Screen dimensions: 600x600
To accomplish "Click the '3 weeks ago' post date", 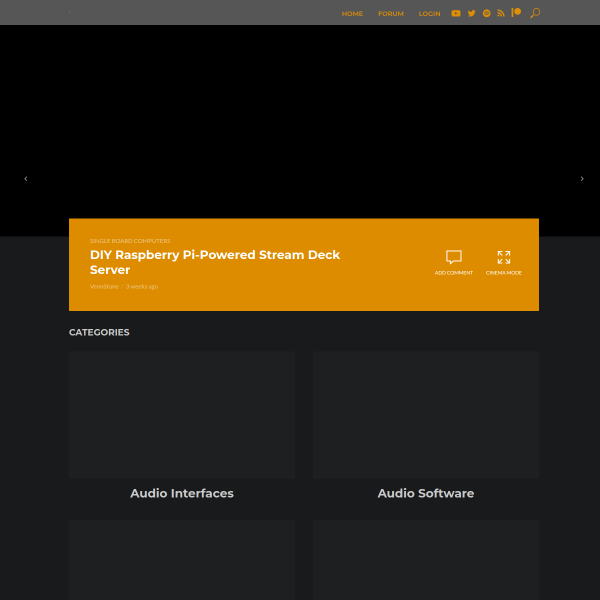I will point(142,287).
